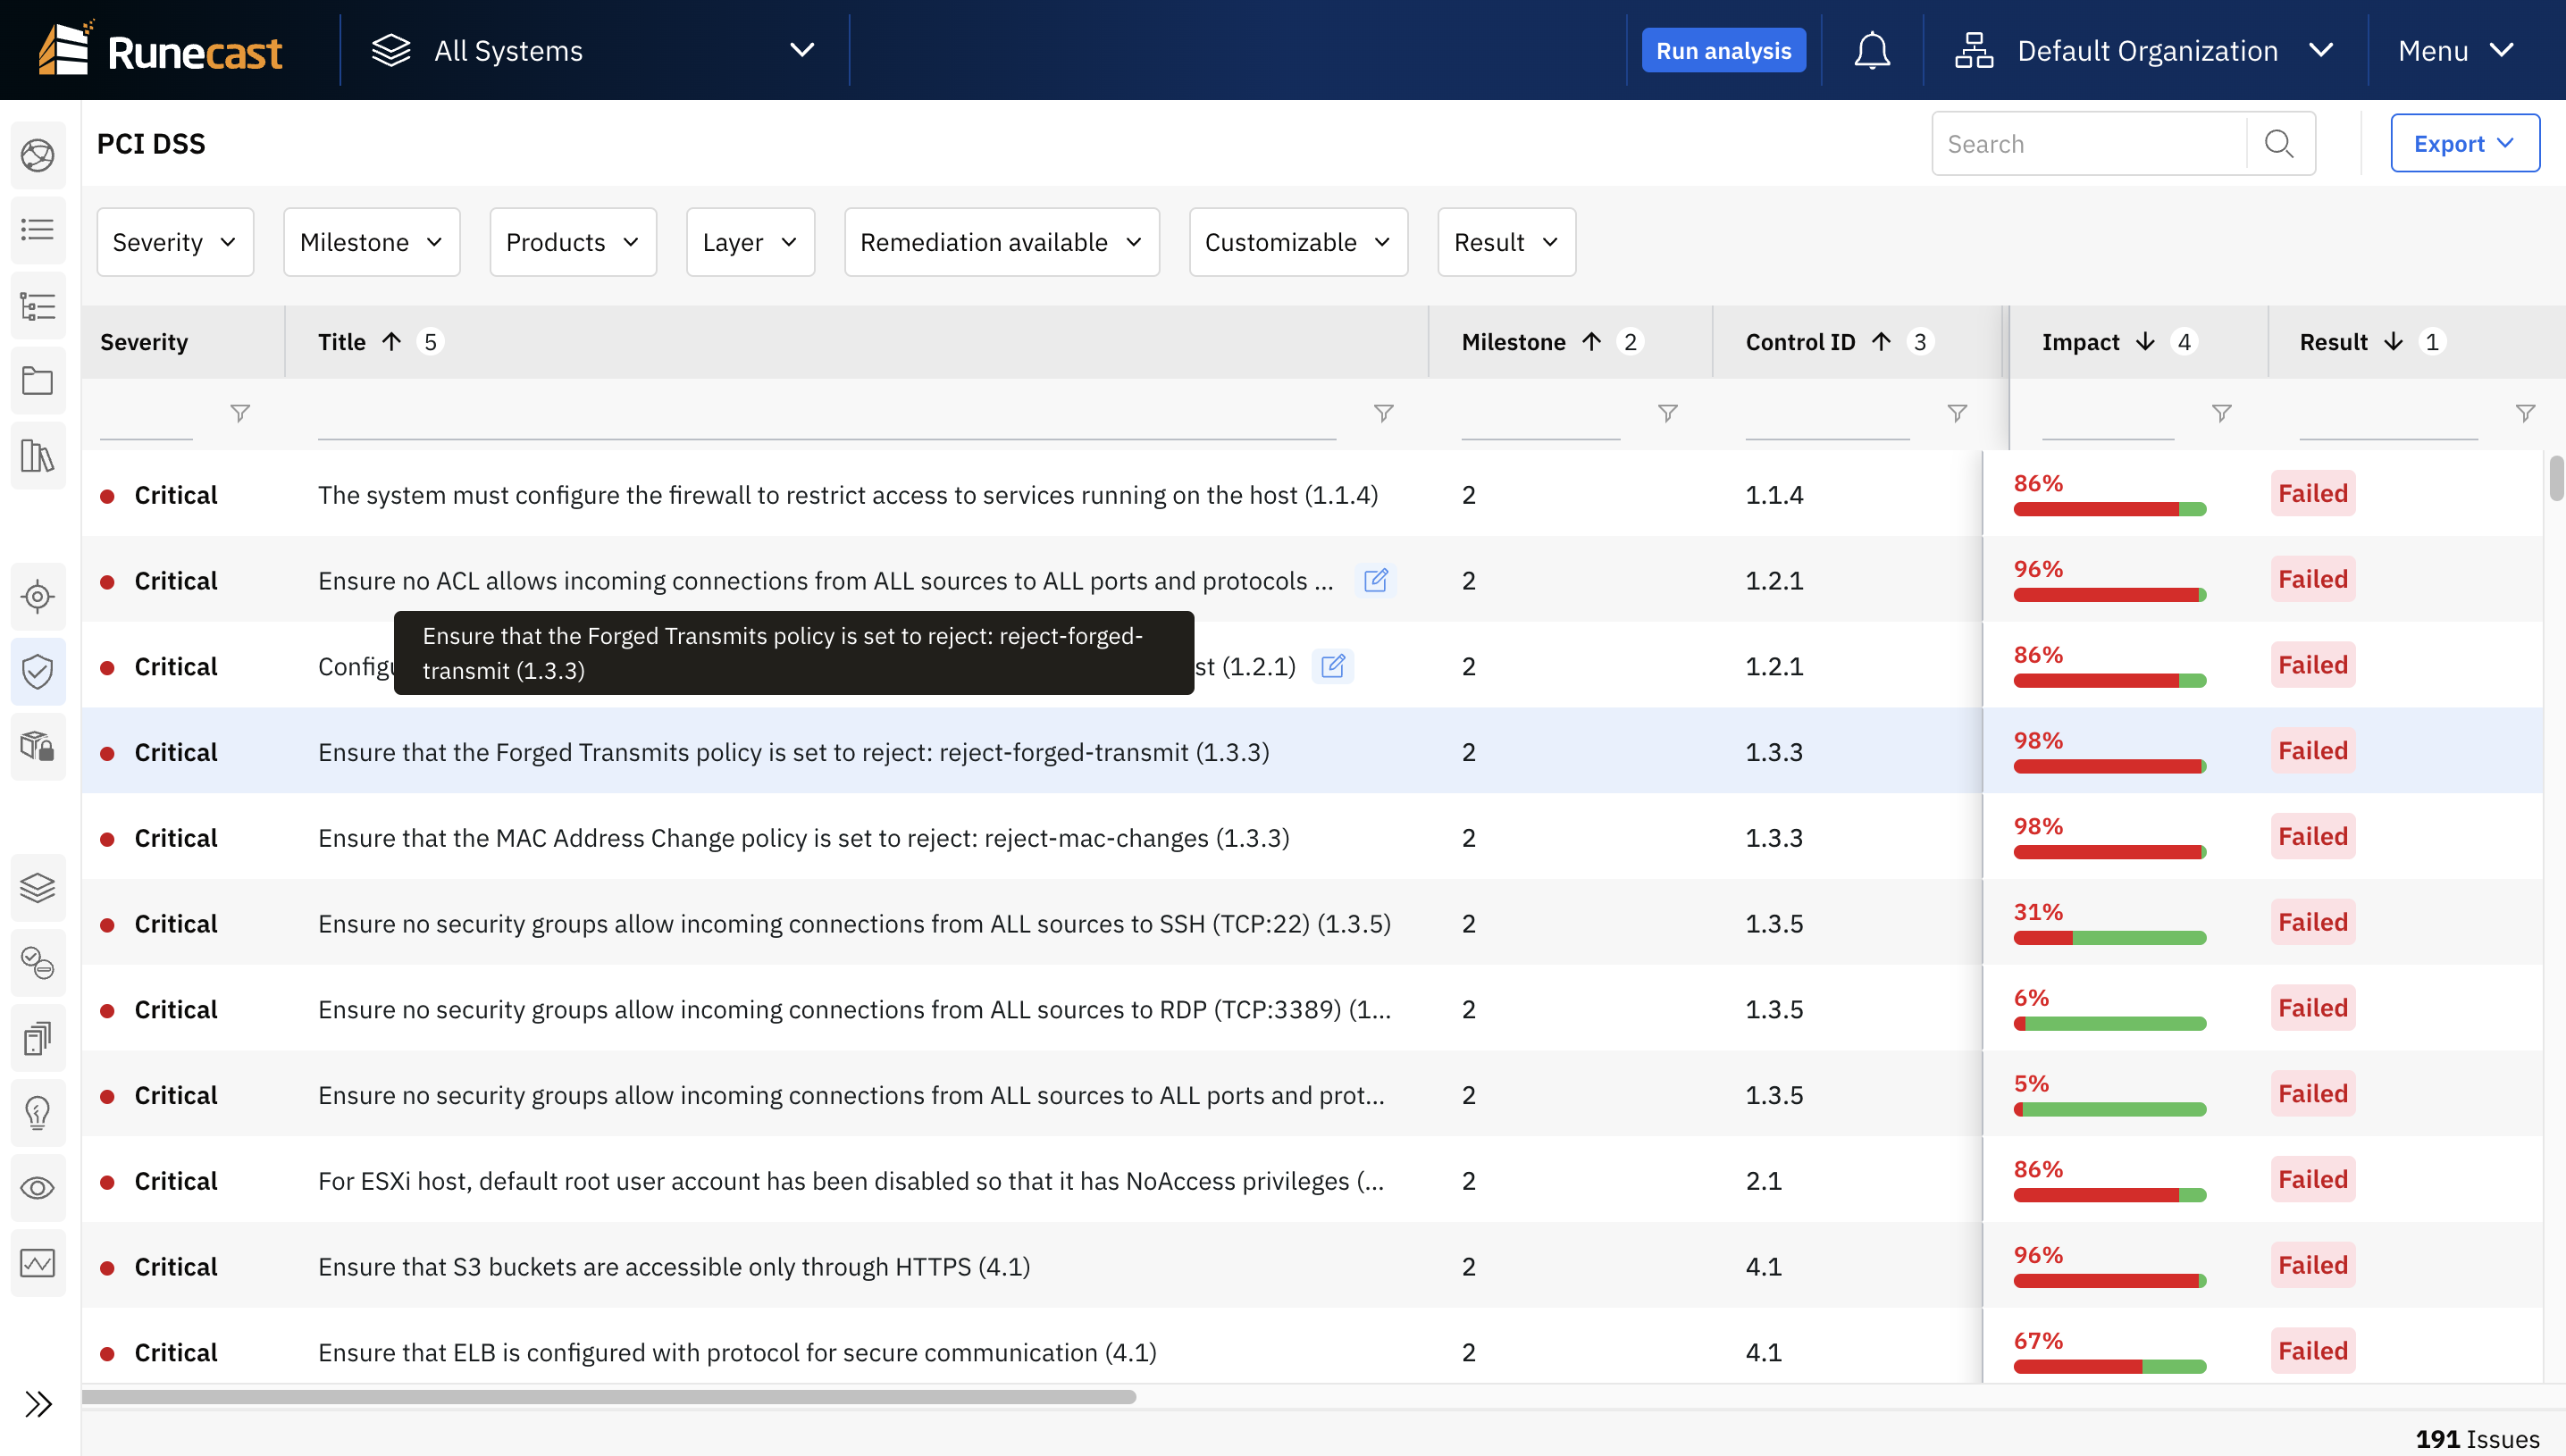Toggle the Remediation available filter
Screen dimensions: 2566x1456
[994, 241]
